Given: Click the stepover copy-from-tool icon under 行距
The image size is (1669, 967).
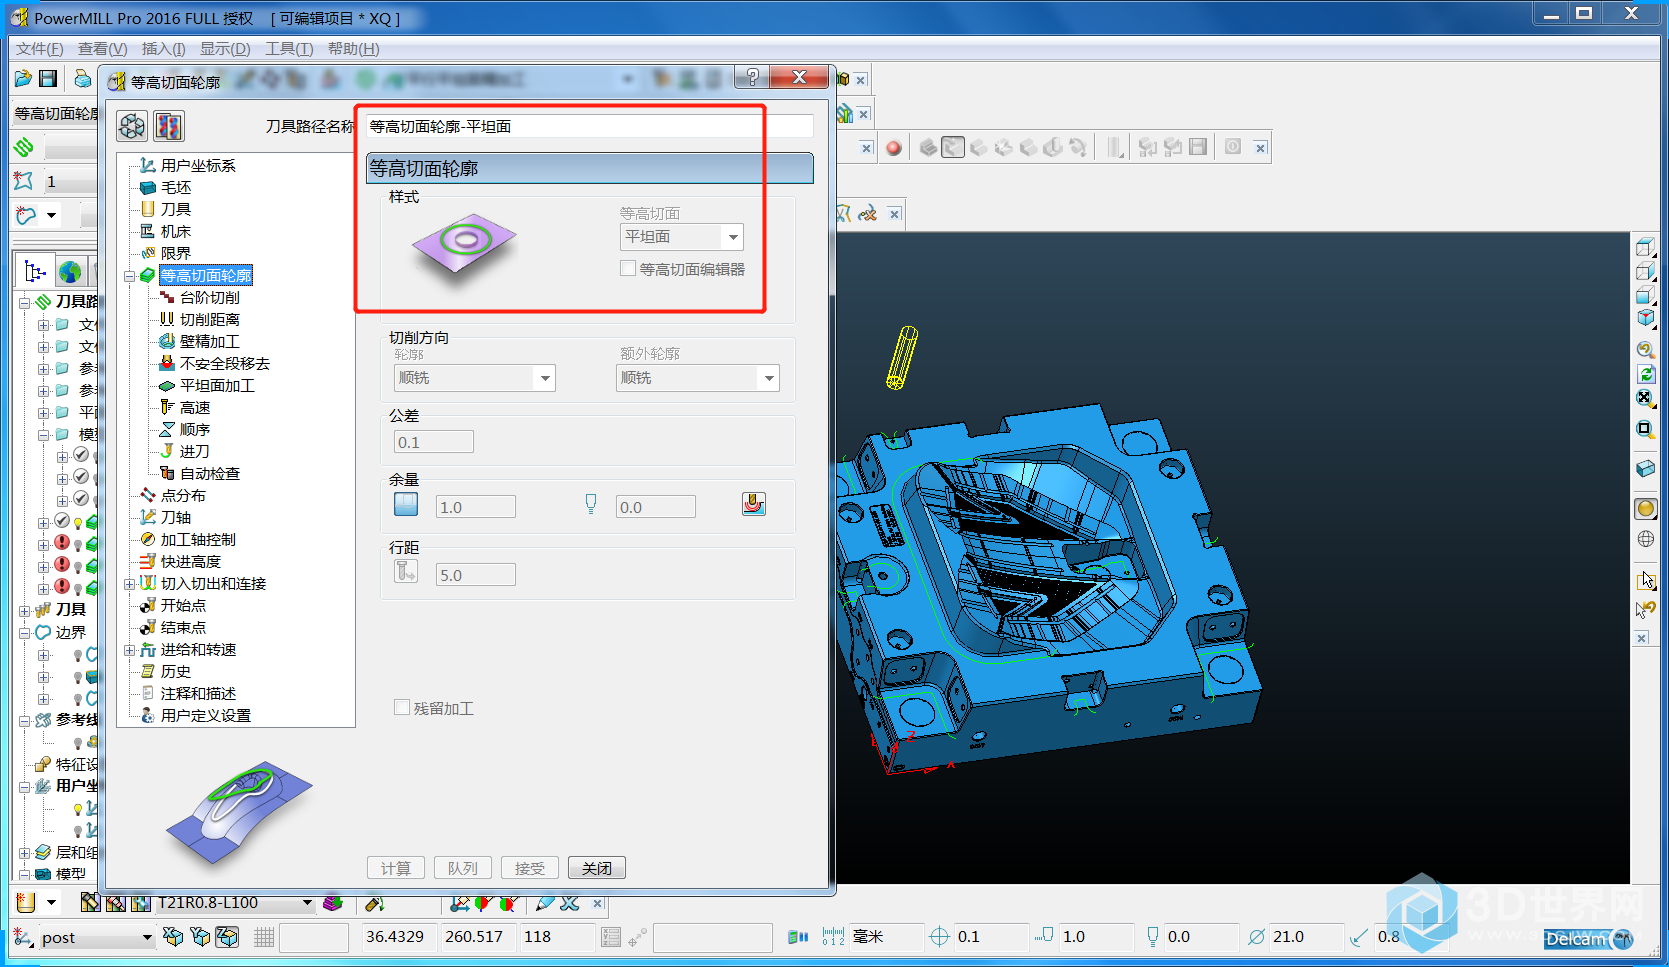Looking at the screenshot, I should click(406, 572).
